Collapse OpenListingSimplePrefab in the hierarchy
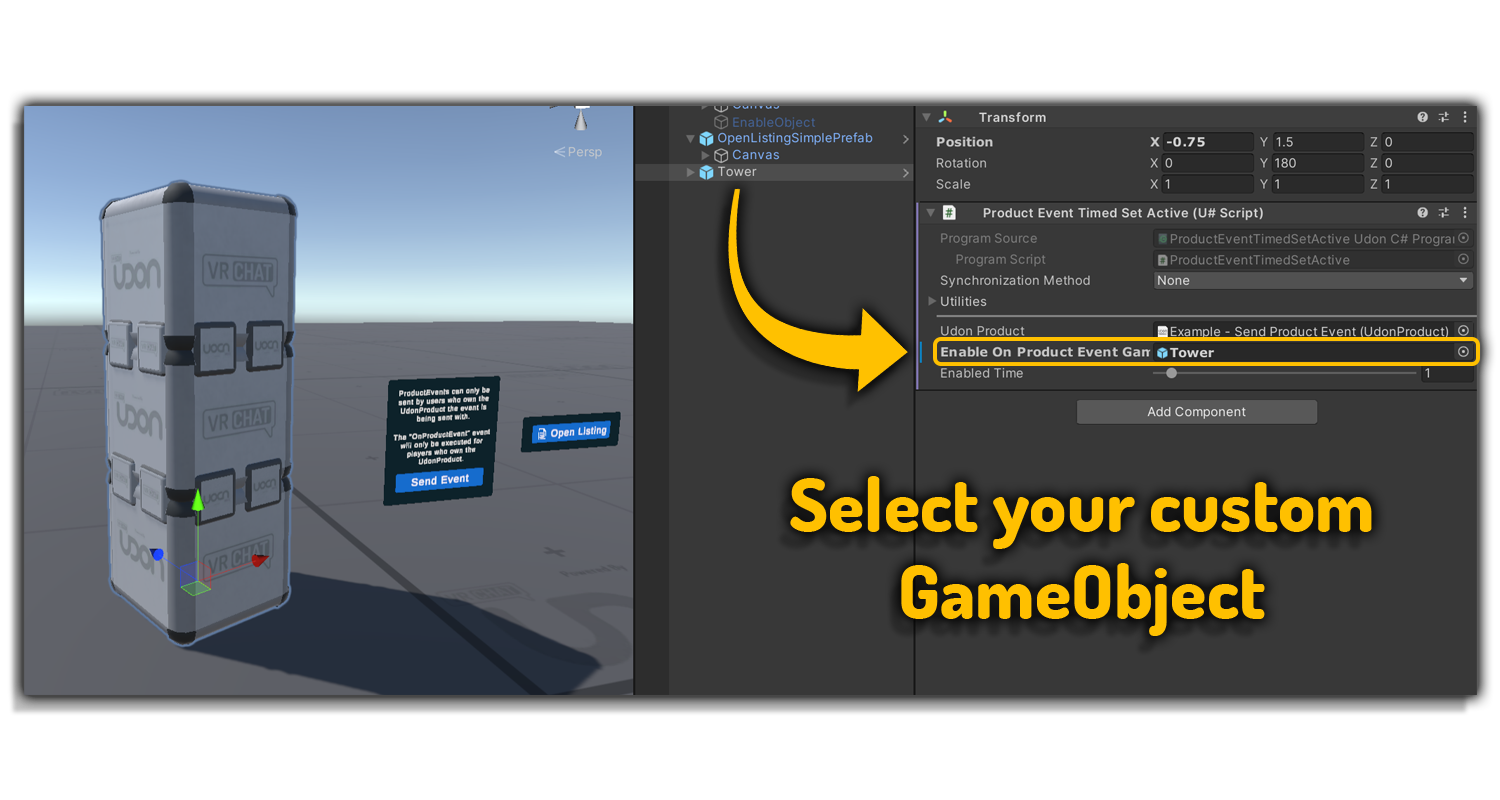Screen dimensions: 1500x800 coord(690,138)
